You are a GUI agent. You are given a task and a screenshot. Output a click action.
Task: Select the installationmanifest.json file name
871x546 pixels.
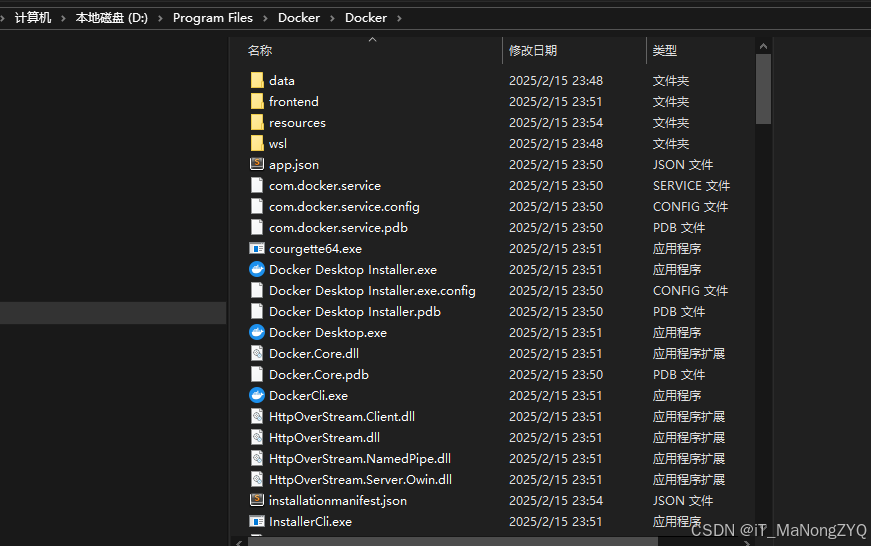pos(337,500)
